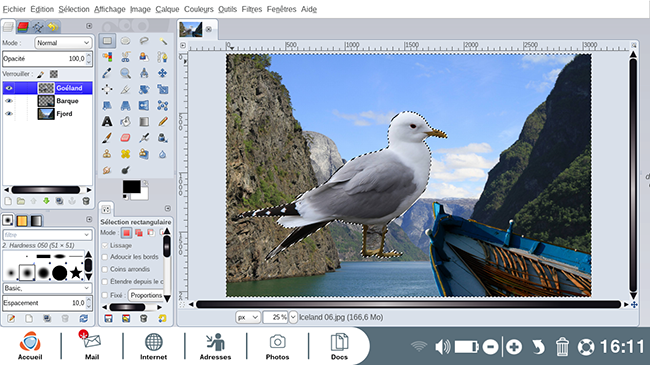The image size is (650, 365).
Task: Select the Heal tool
Action: point(126,154)
